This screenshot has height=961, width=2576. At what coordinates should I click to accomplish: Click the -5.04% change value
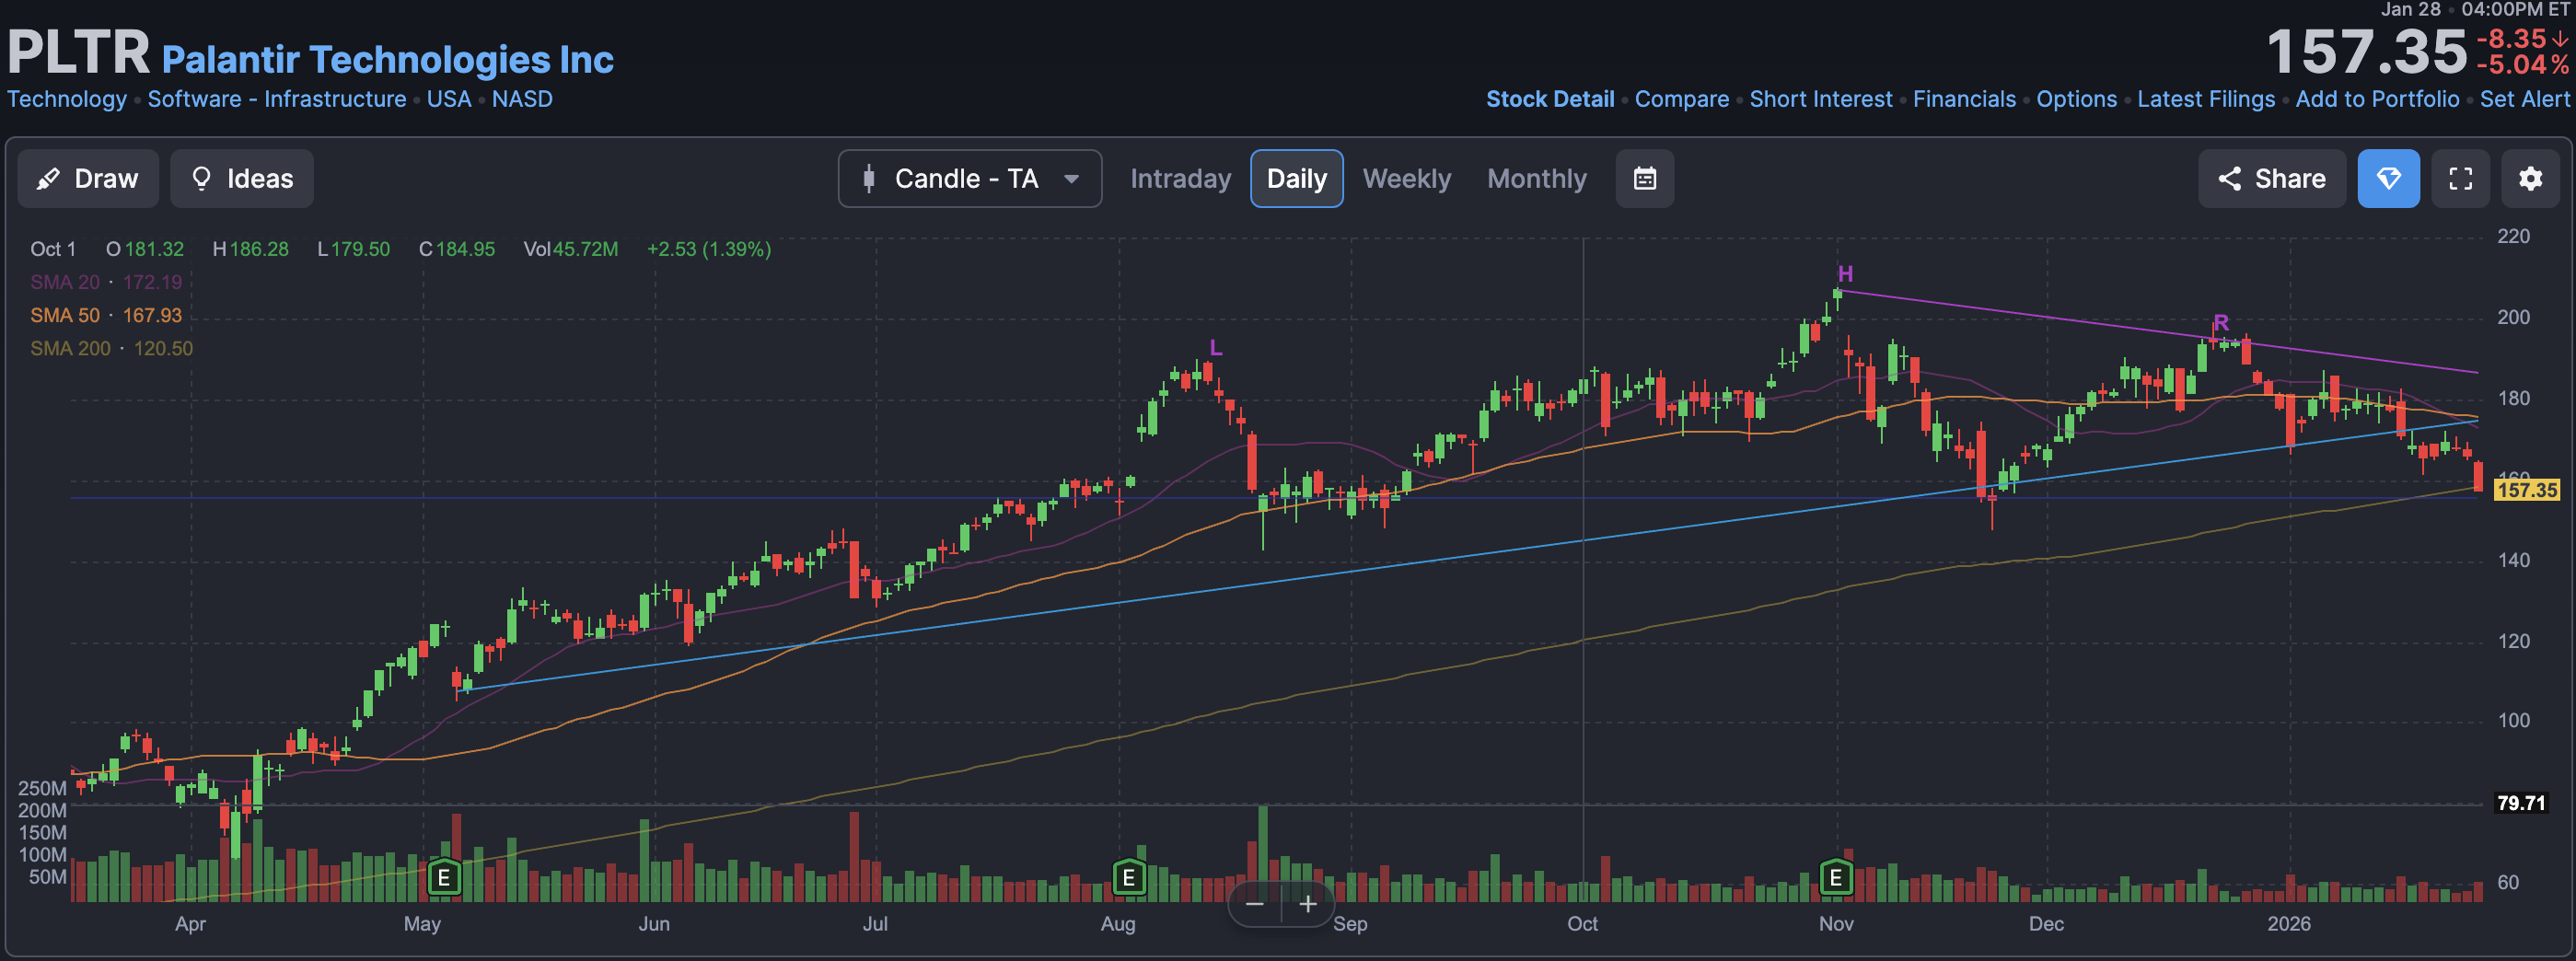2522,65
